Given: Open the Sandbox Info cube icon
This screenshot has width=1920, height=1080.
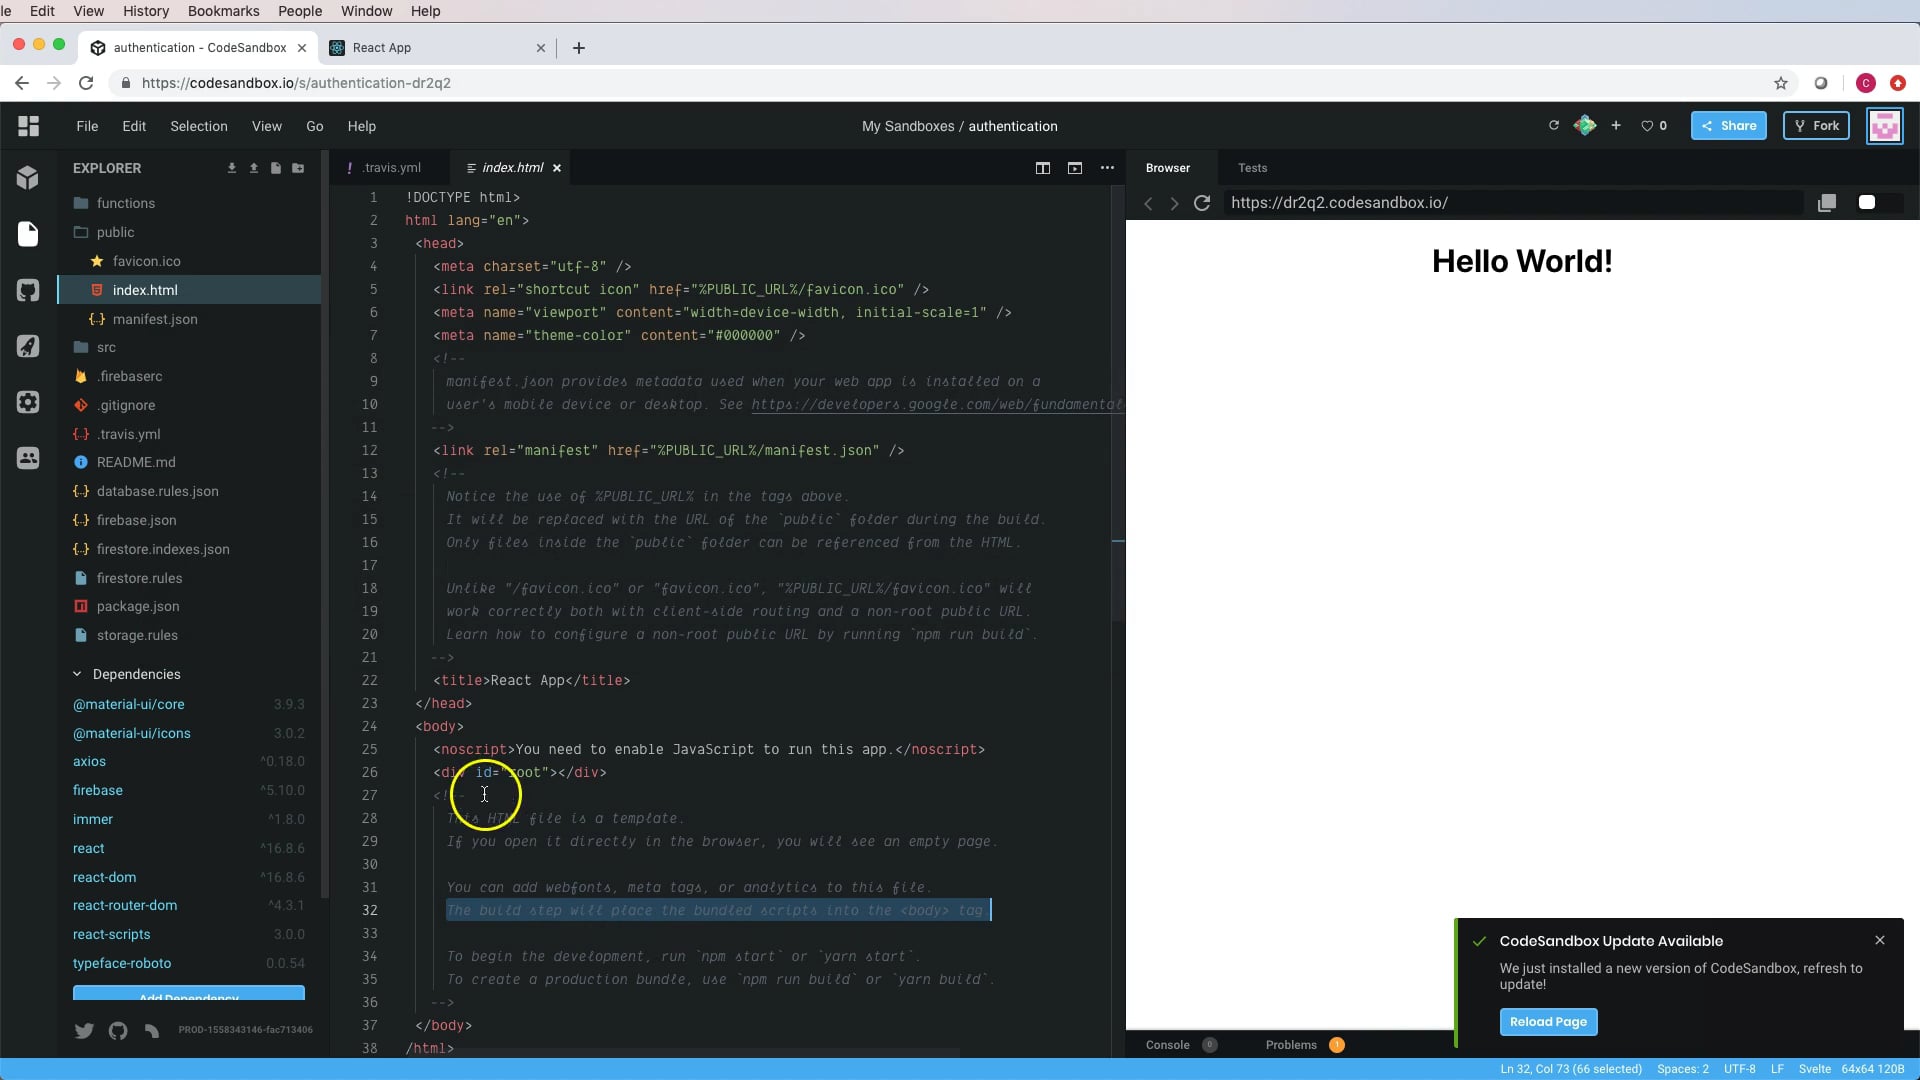Looking at the screenshot, I should [x=28, y=178].
